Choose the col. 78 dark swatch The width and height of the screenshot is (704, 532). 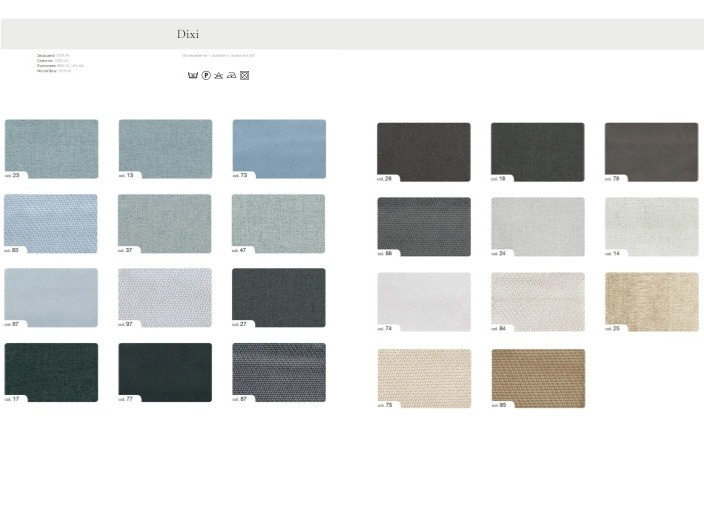coord(651,151)
